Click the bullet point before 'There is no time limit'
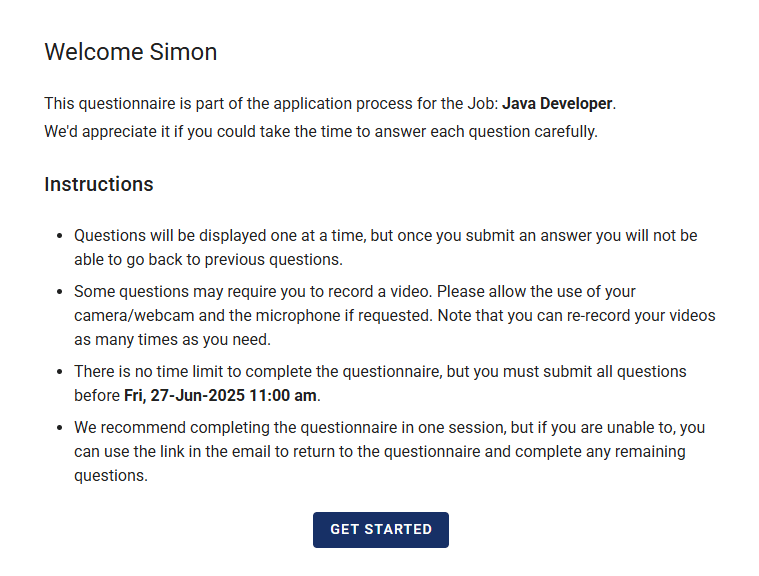The height and width of the screenshot is (576, 759). click(59, 372)
